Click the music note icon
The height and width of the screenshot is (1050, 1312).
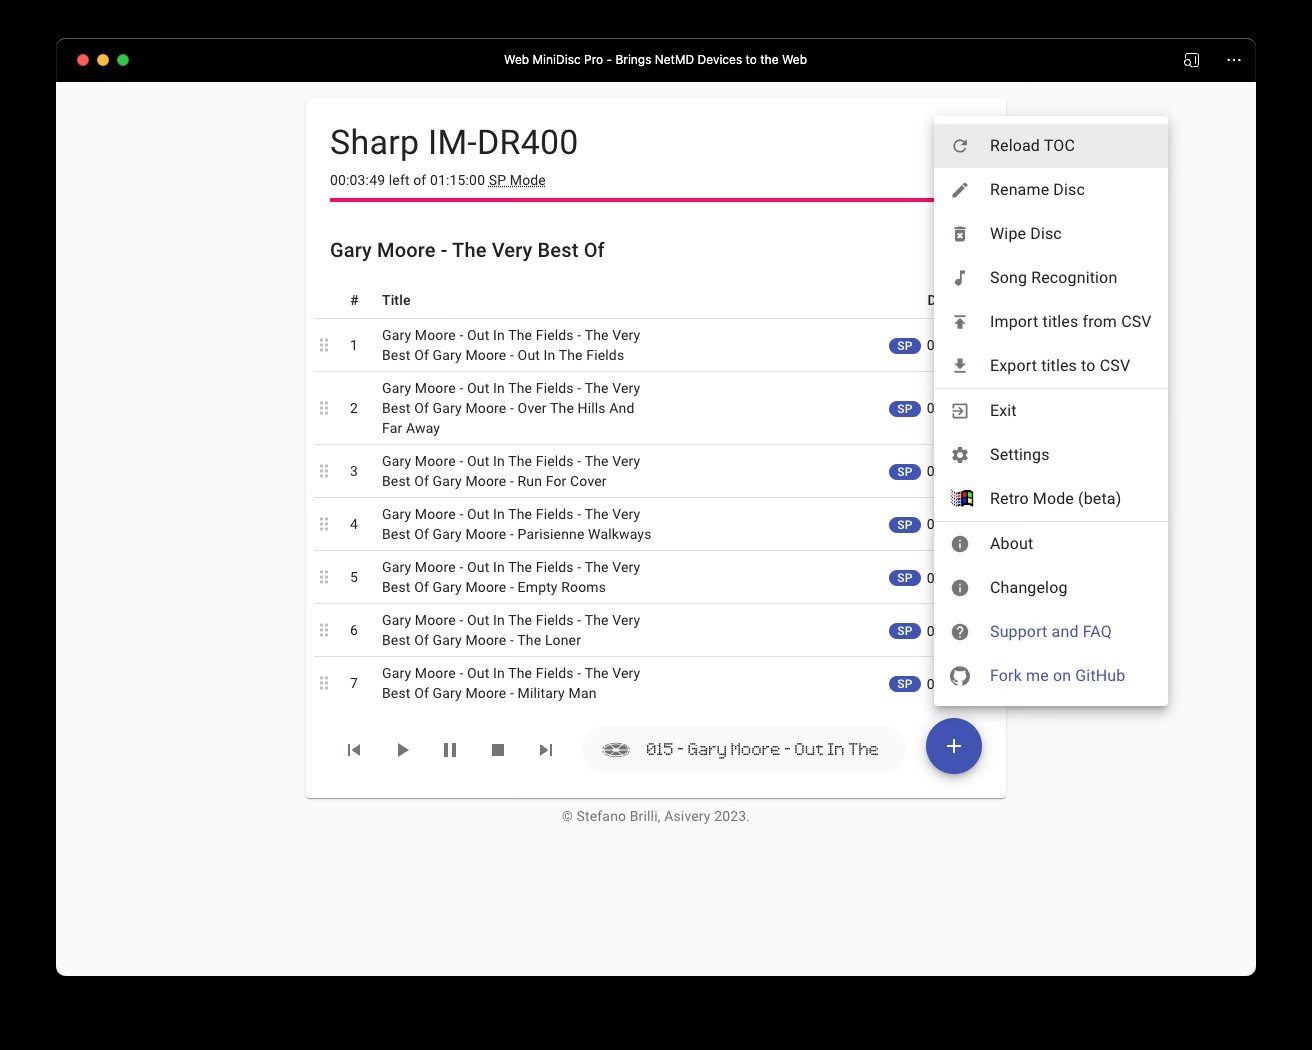[960, 278]
